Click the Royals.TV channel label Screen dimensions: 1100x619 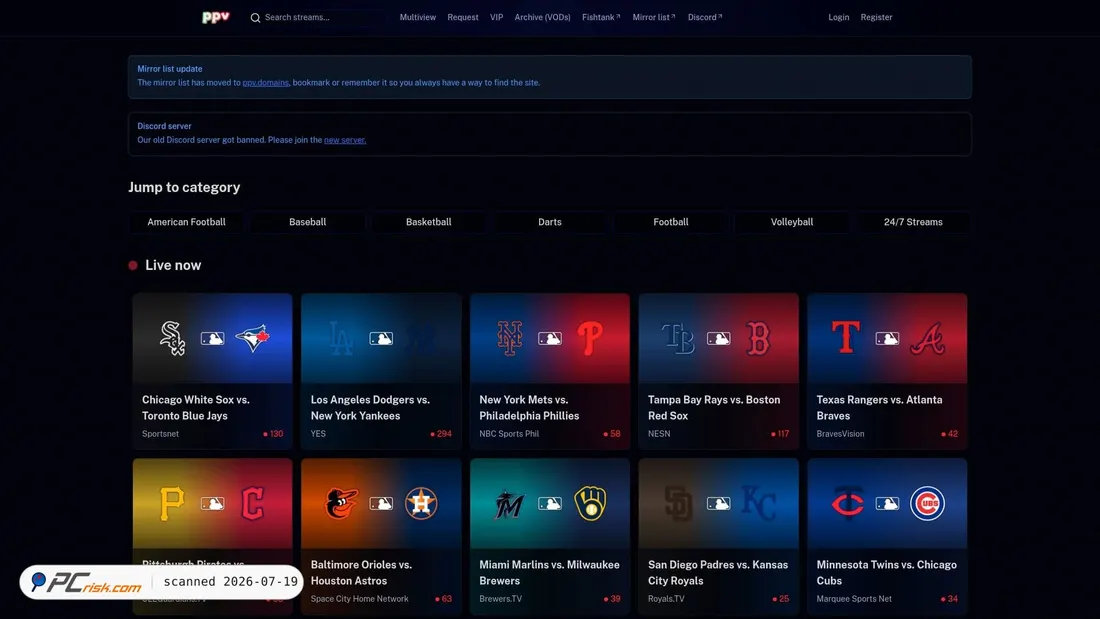point(666,599)
